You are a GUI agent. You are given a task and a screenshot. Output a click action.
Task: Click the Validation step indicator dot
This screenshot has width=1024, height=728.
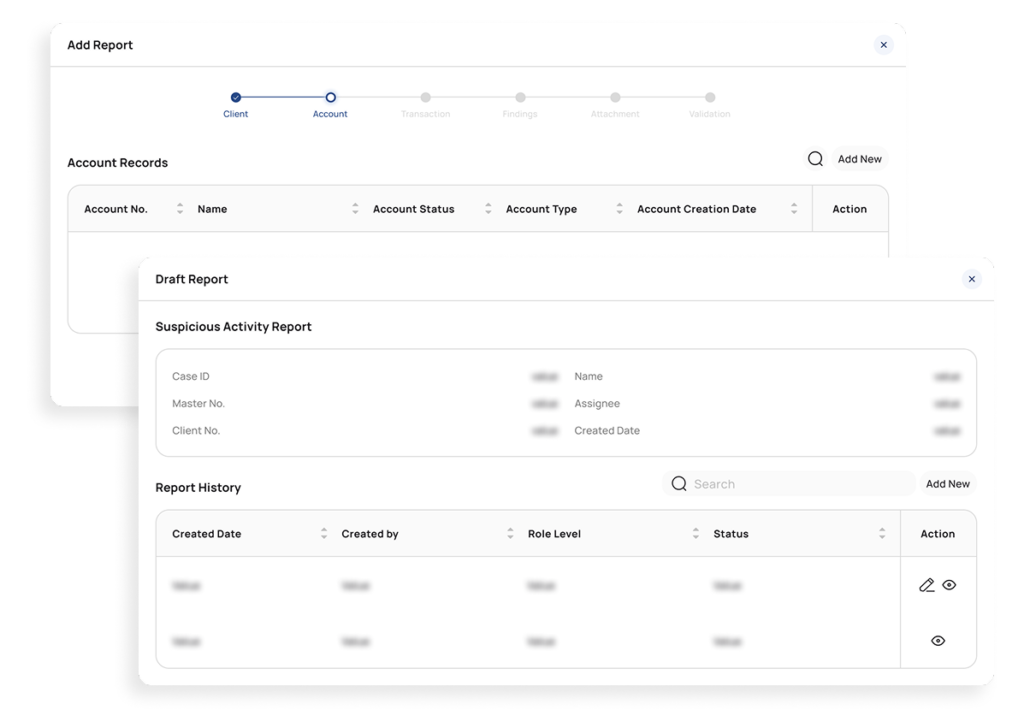709,99
